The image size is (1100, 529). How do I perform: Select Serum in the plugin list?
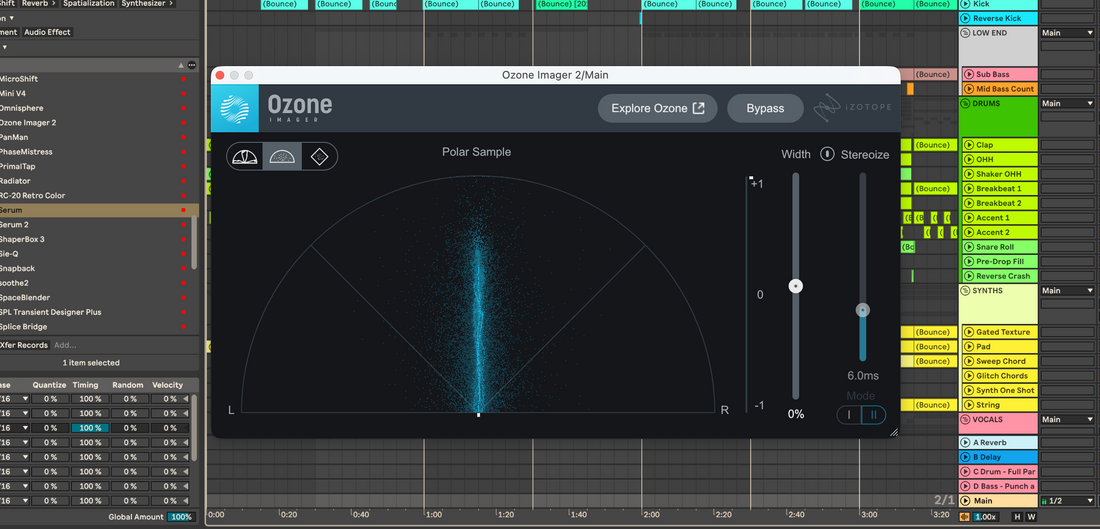coord(99,210)
